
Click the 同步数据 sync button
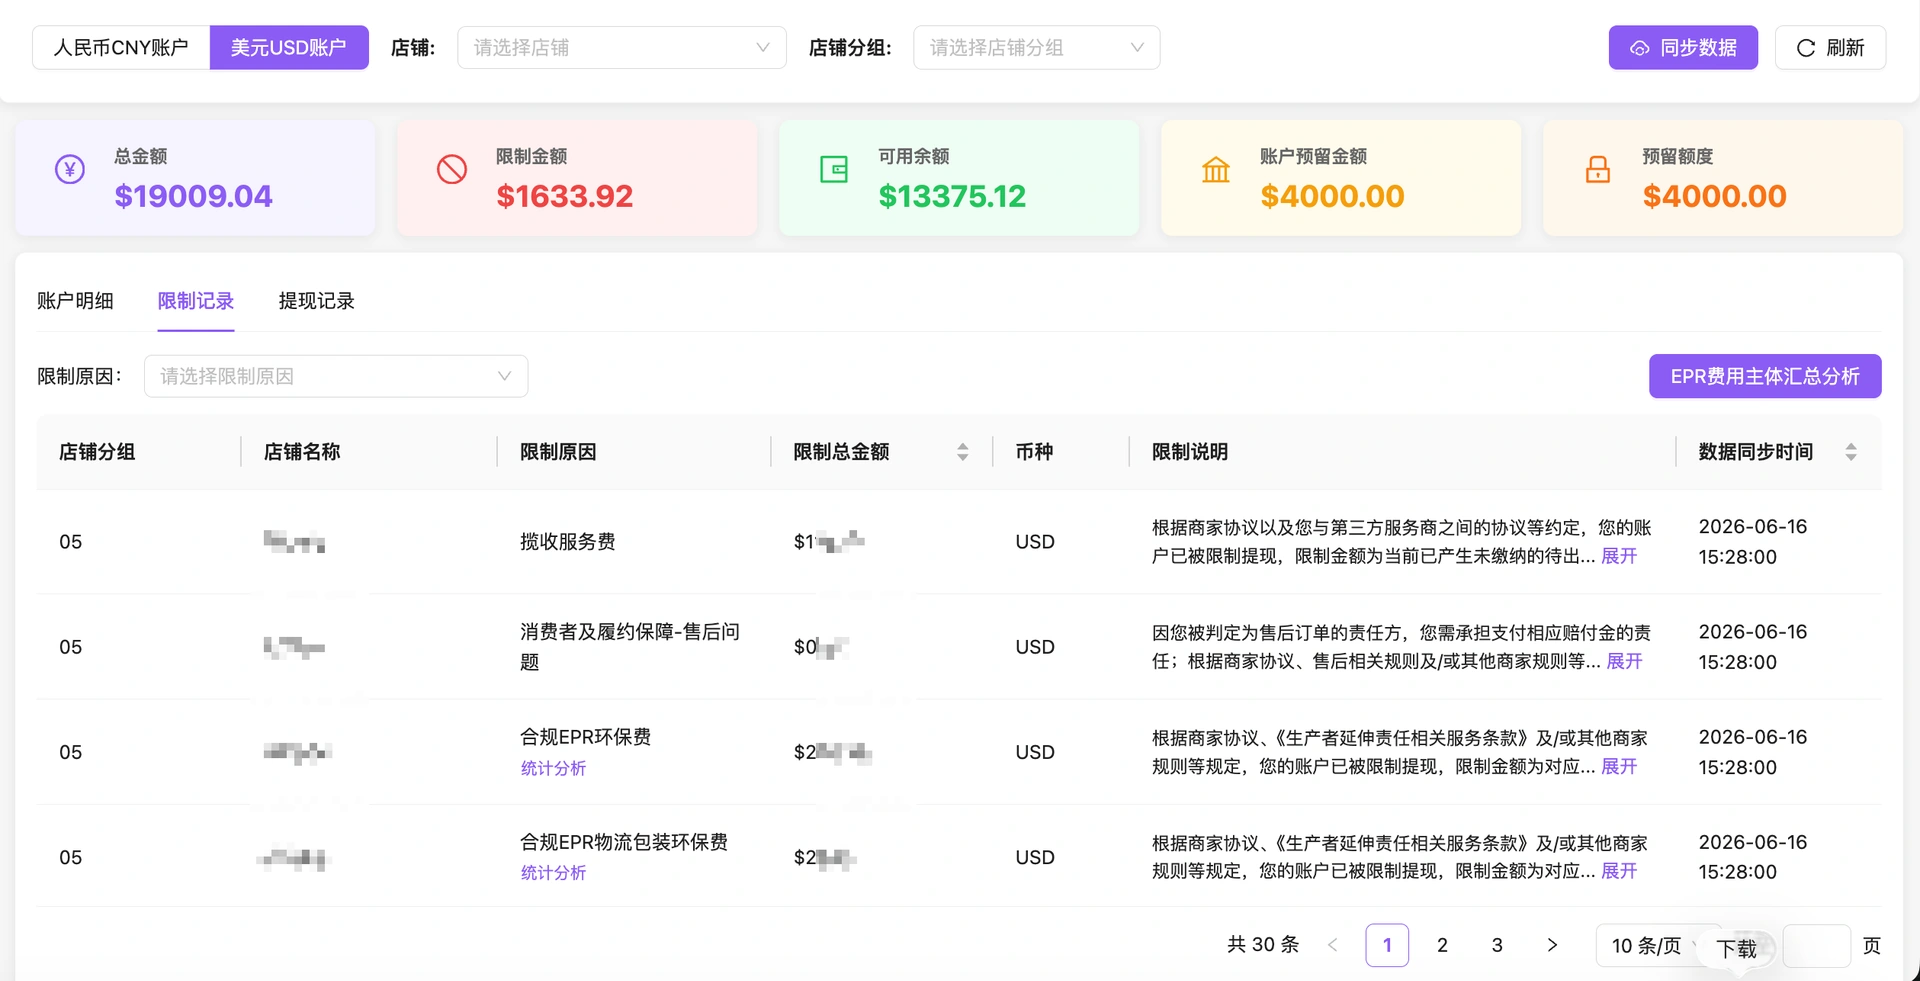tap(1683, 48)
